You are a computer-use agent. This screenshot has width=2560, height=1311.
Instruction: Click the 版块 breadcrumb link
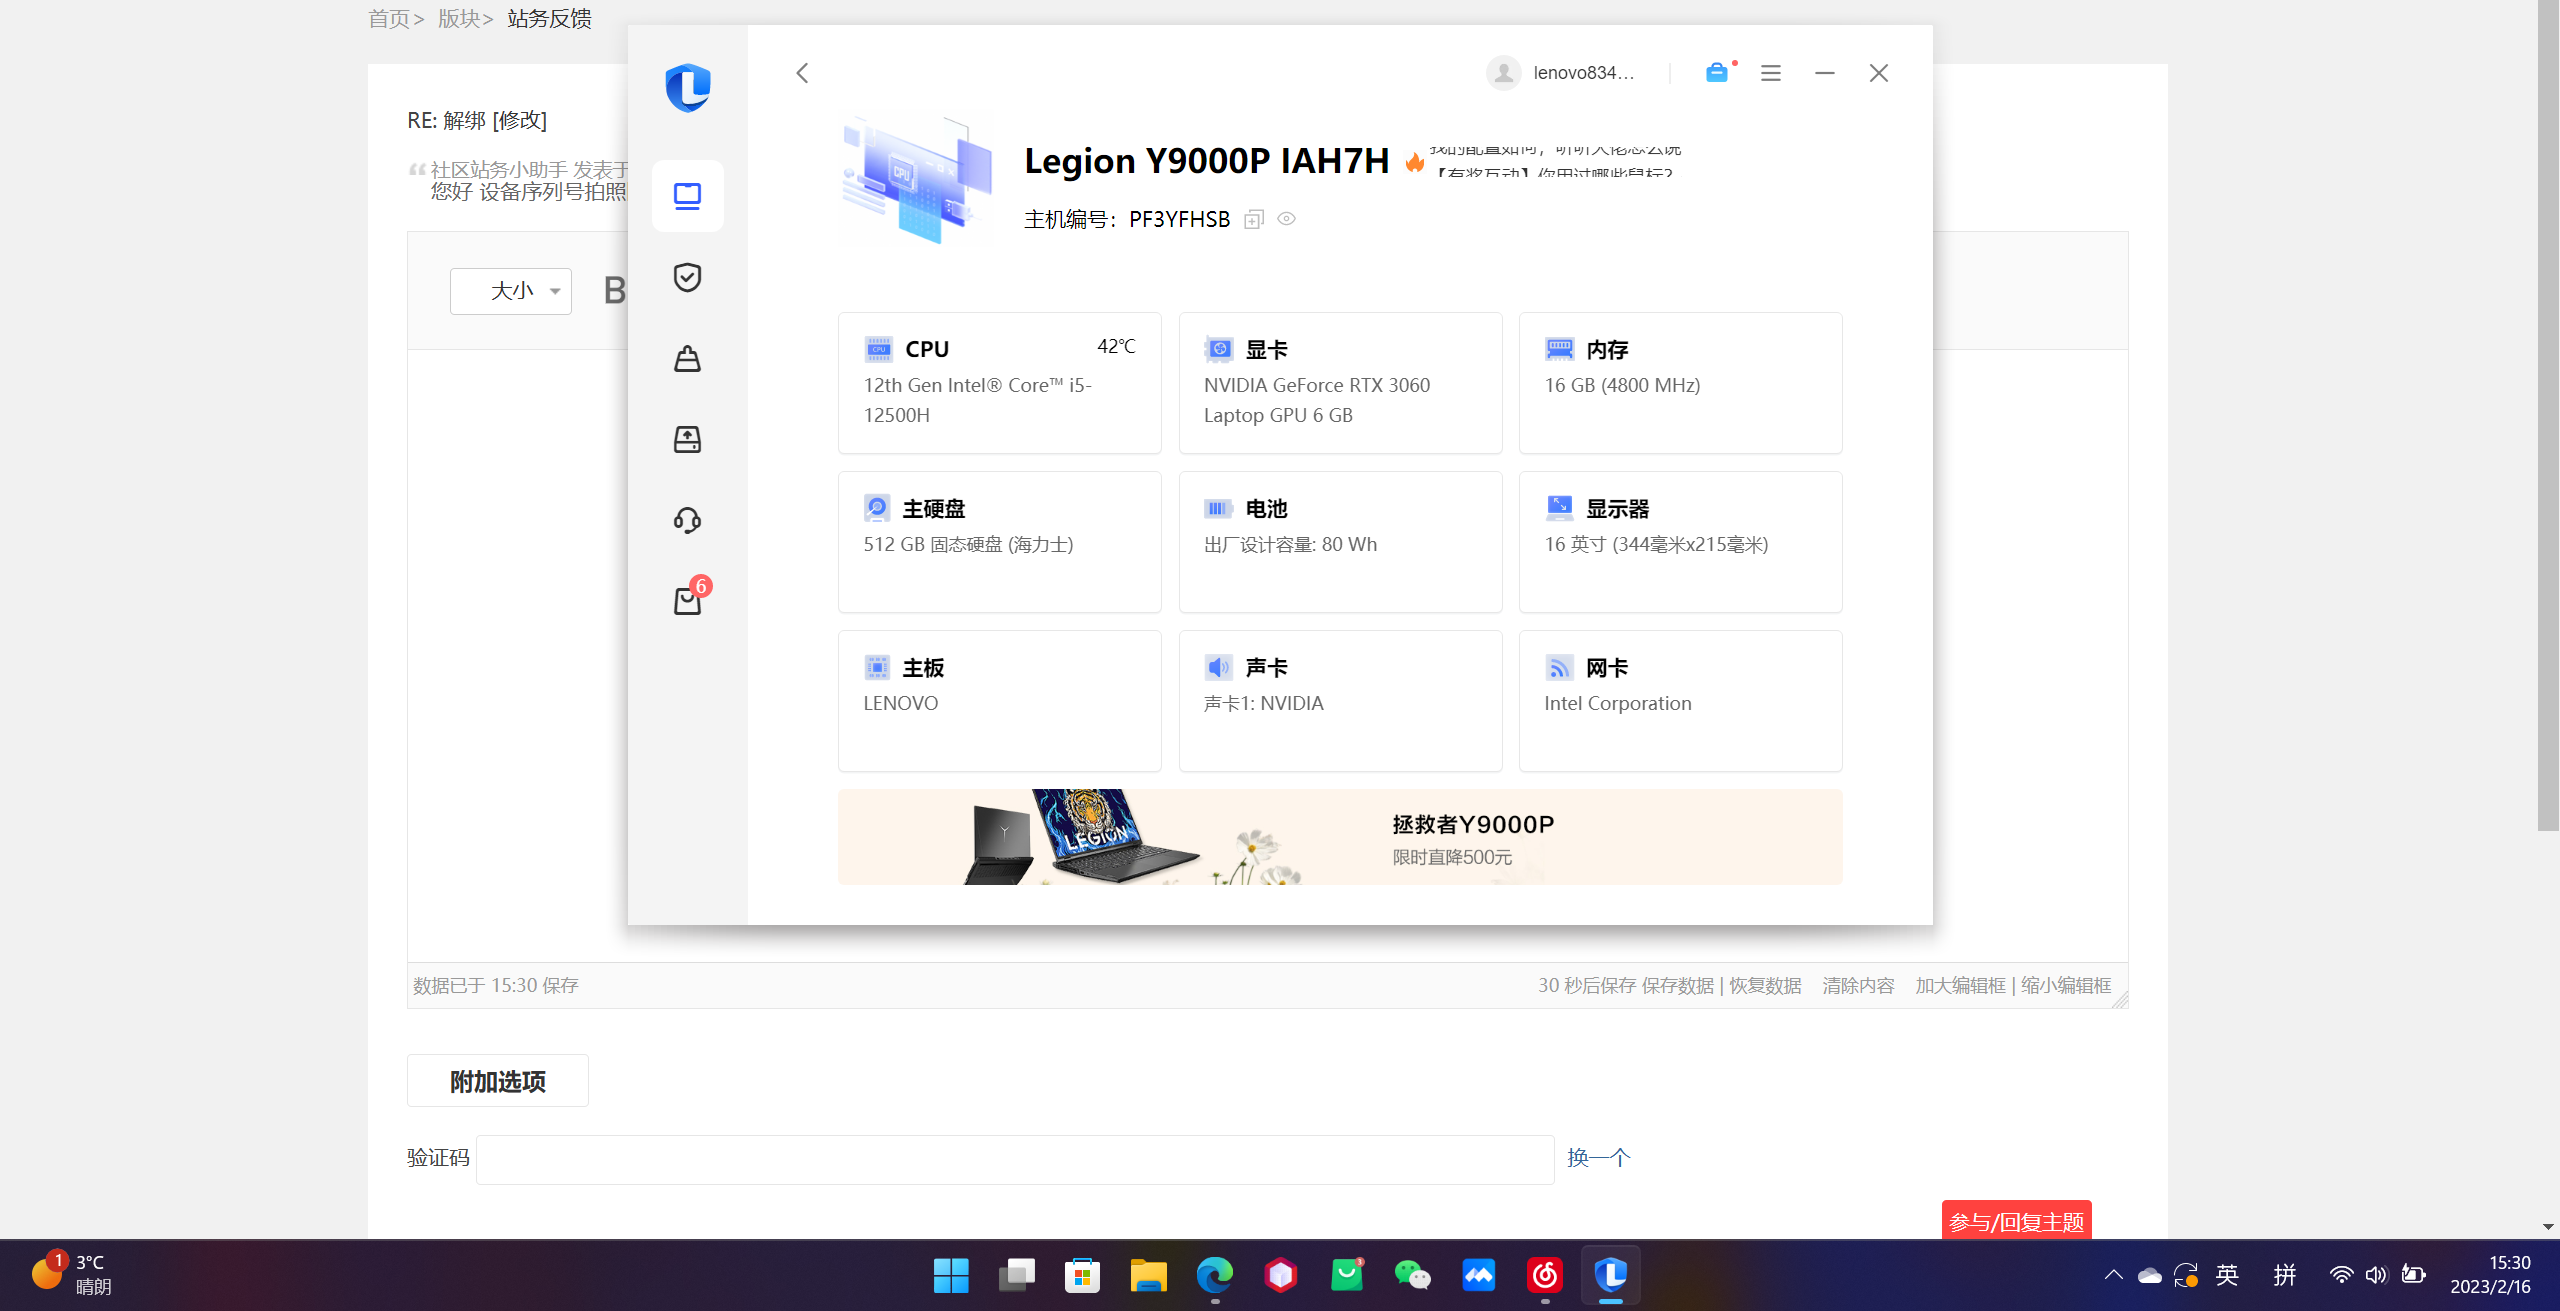tap(459, 18)
